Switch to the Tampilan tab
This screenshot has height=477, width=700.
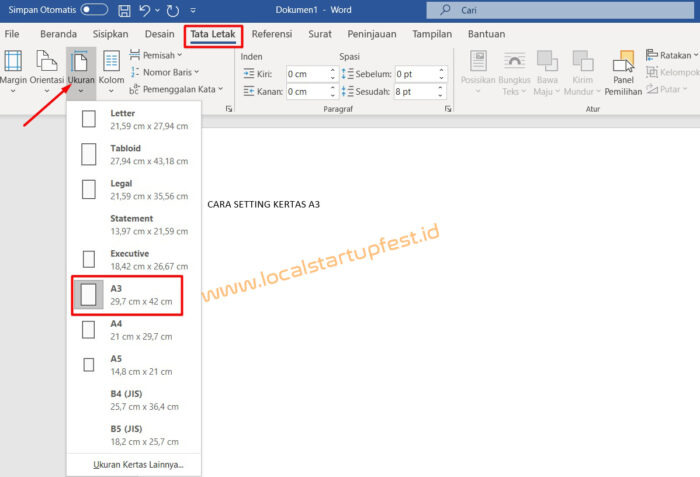tap(432, 34)
